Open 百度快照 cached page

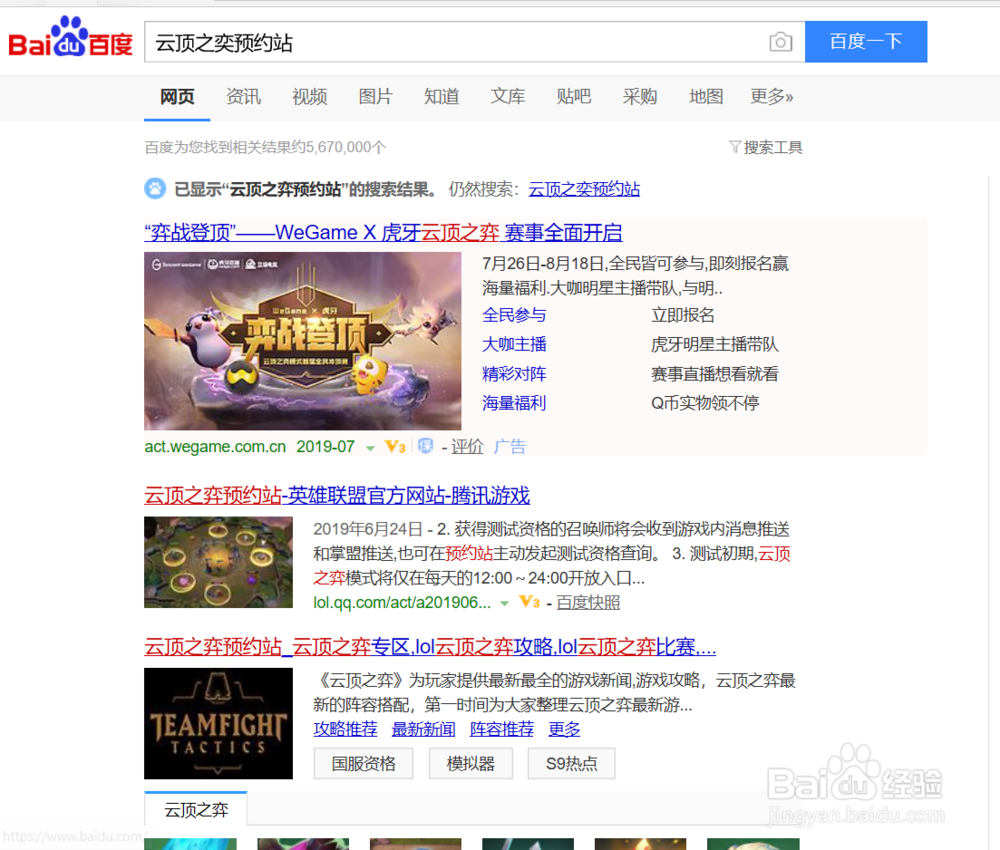coord(588,602)
